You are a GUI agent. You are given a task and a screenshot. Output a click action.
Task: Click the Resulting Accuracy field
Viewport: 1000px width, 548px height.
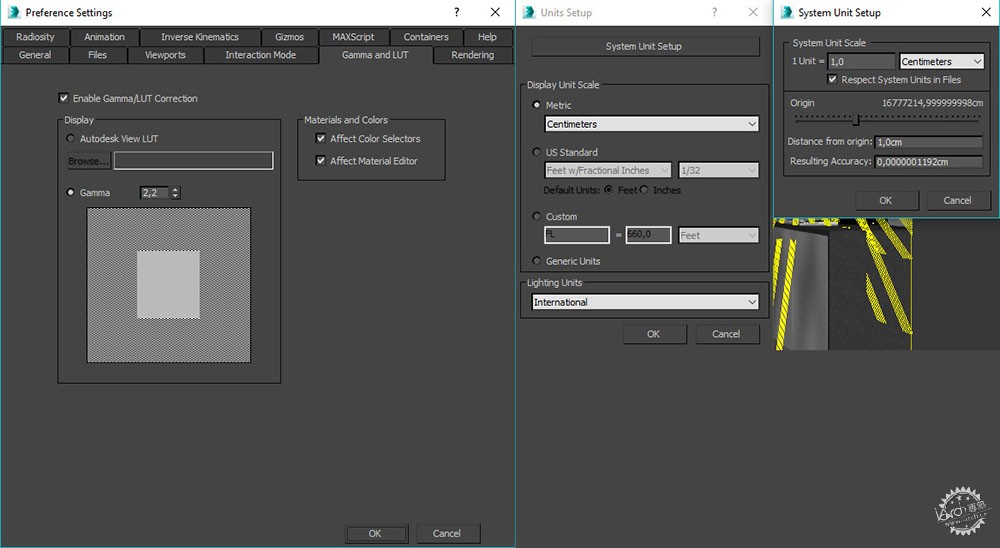click(x=929, y=161)
